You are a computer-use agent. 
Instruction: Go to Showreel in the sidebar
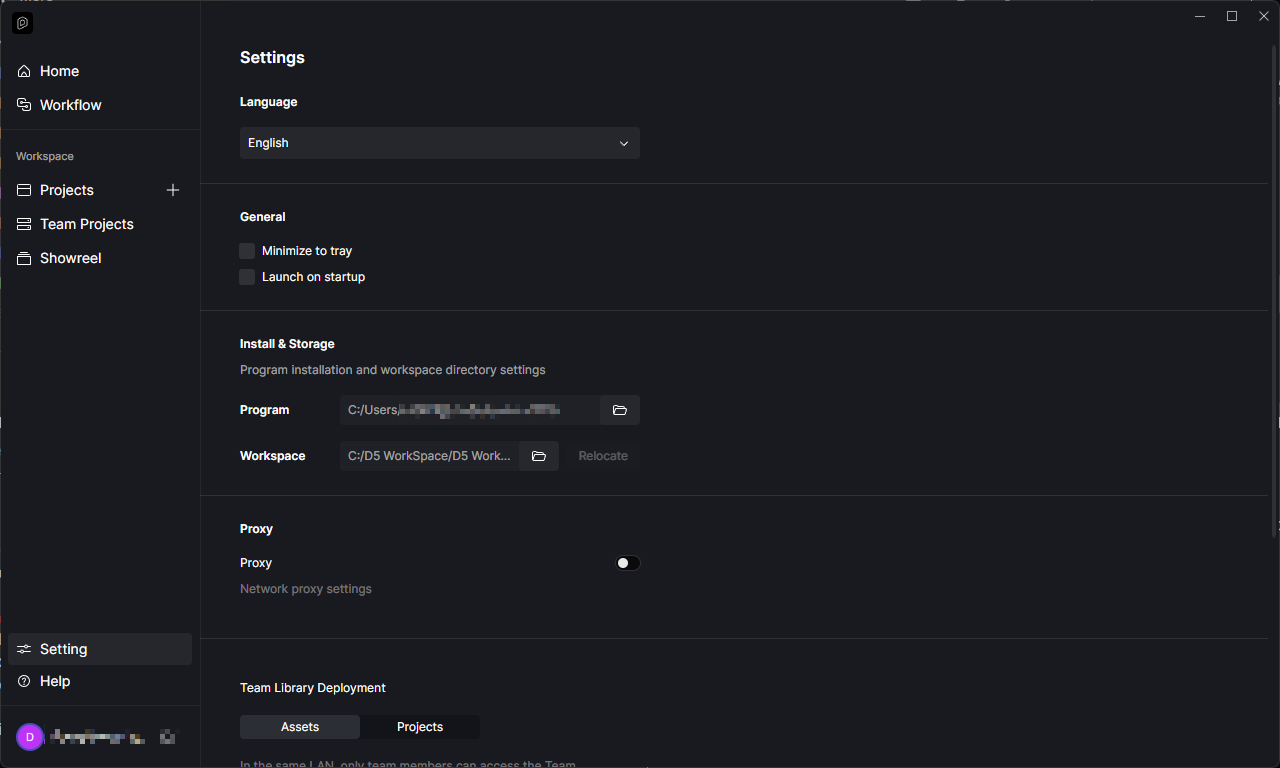point(70,258)
